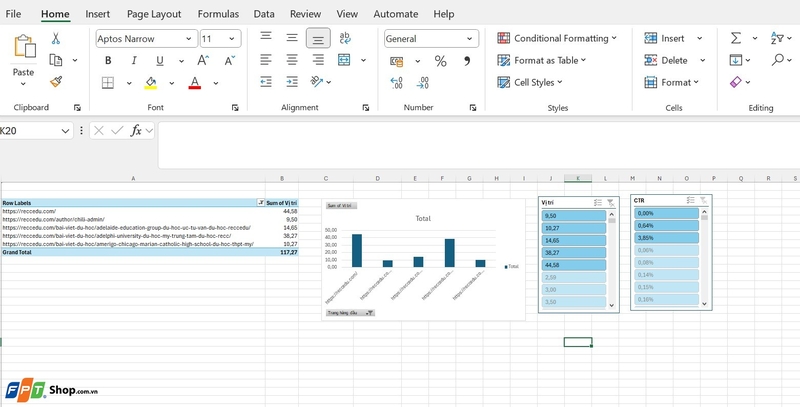800x407 pixels.
Task: Apply red font color
Action: tap(194, 83)
